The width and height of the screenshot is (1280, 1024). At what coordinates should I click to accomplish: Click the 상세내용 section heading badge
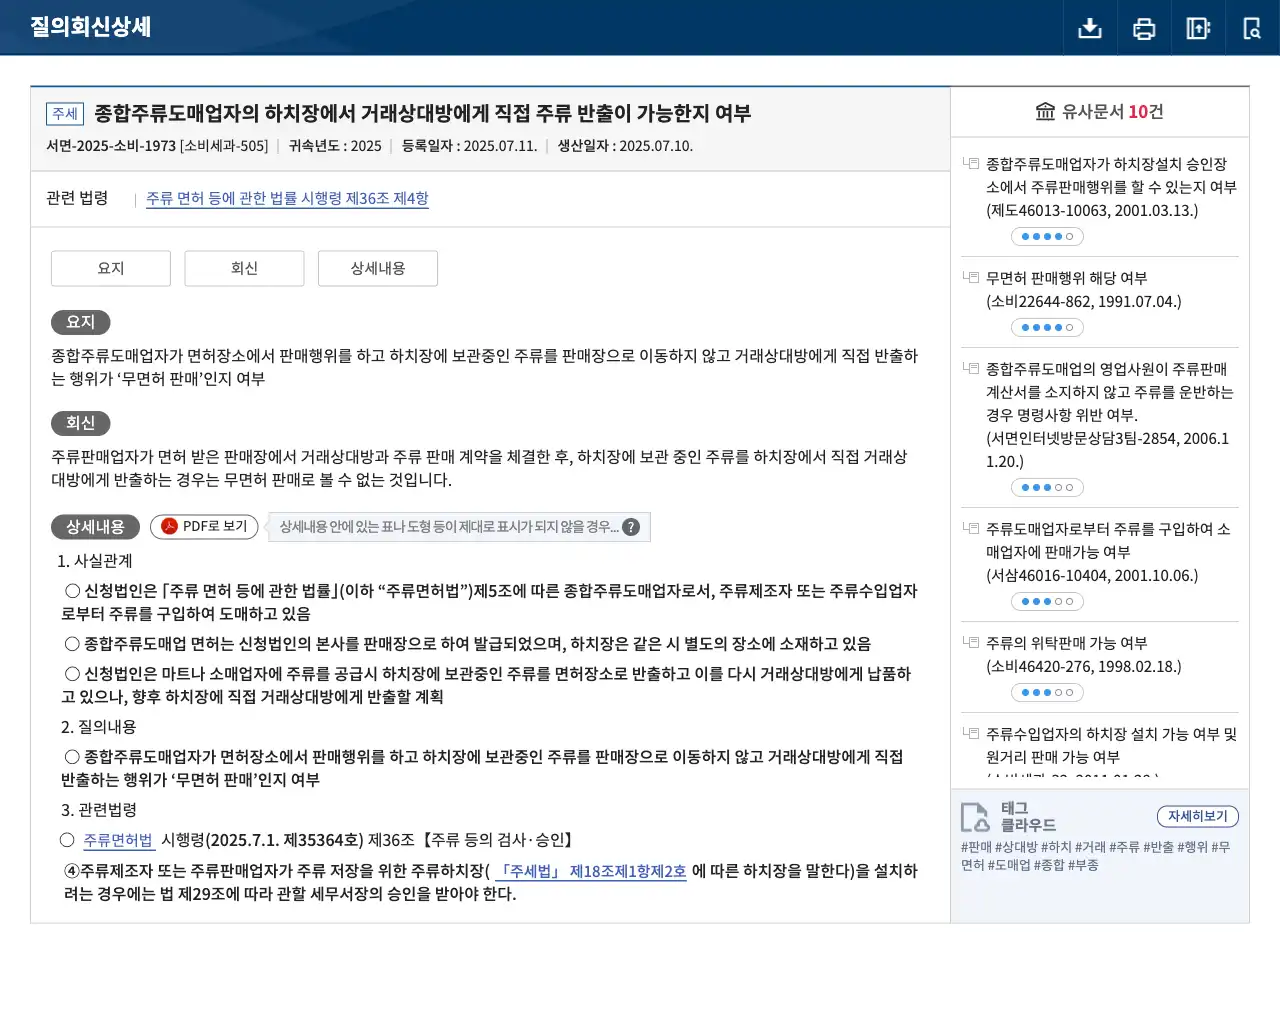[95, 527]
